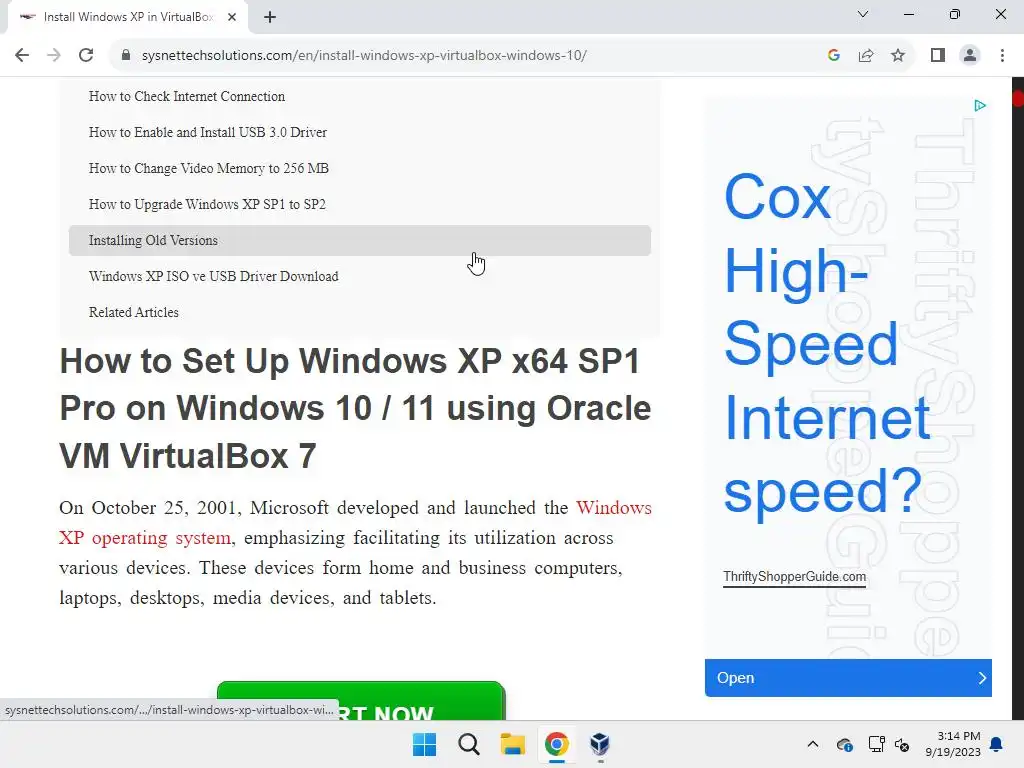Click the muted volume tray icon
The image size is (1024, 768).
tap(902, 744)
